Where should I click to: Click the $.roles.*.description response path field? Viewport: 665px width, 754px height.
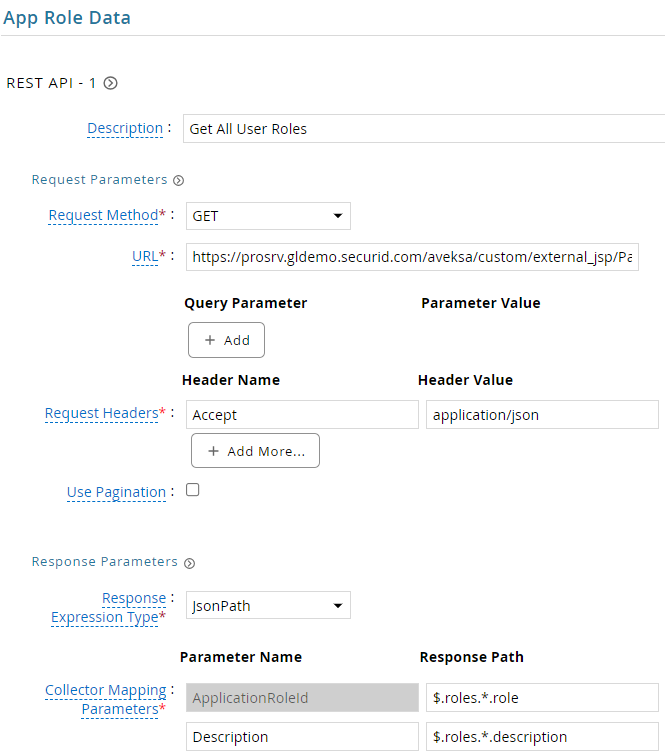tap(542, 736)
